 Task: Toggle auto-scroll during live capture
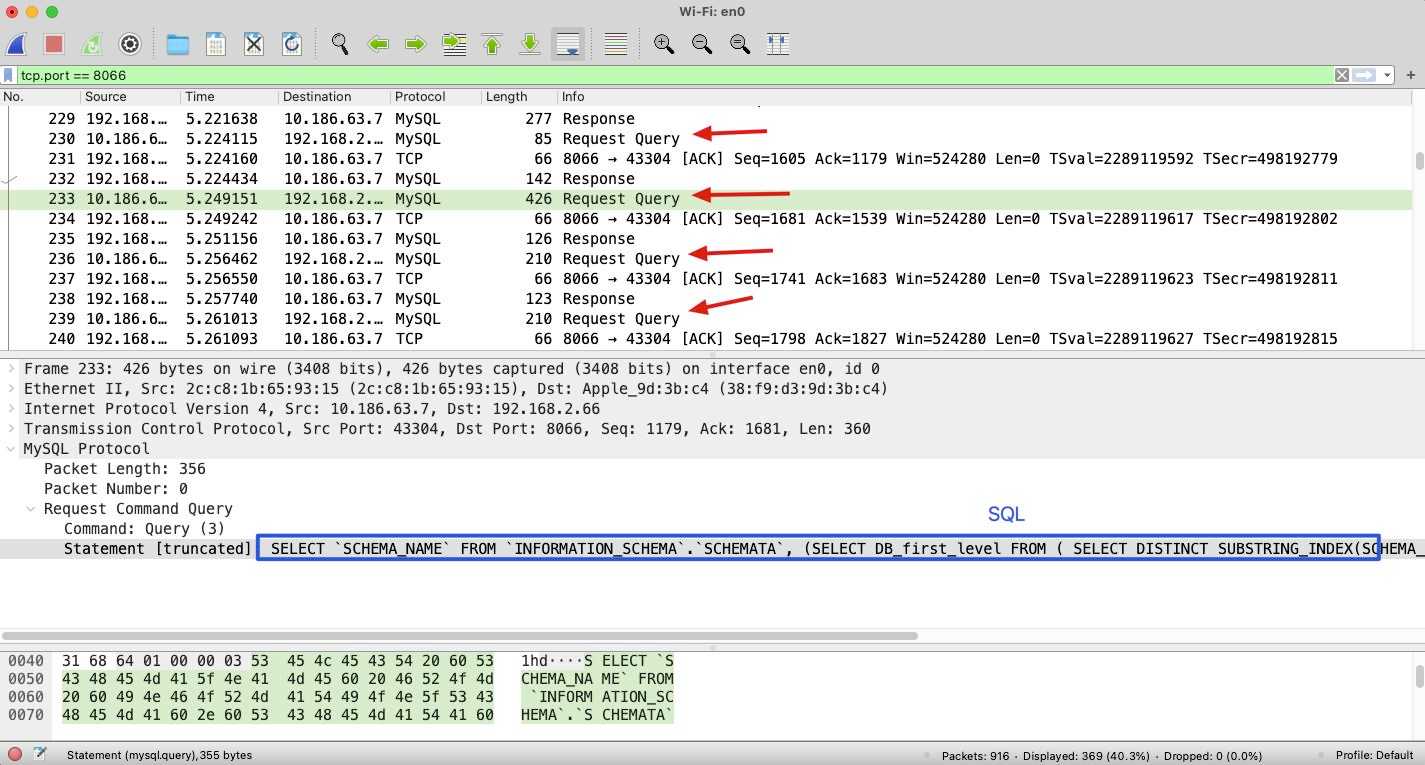pyautogui.click(x=568, y=44)
